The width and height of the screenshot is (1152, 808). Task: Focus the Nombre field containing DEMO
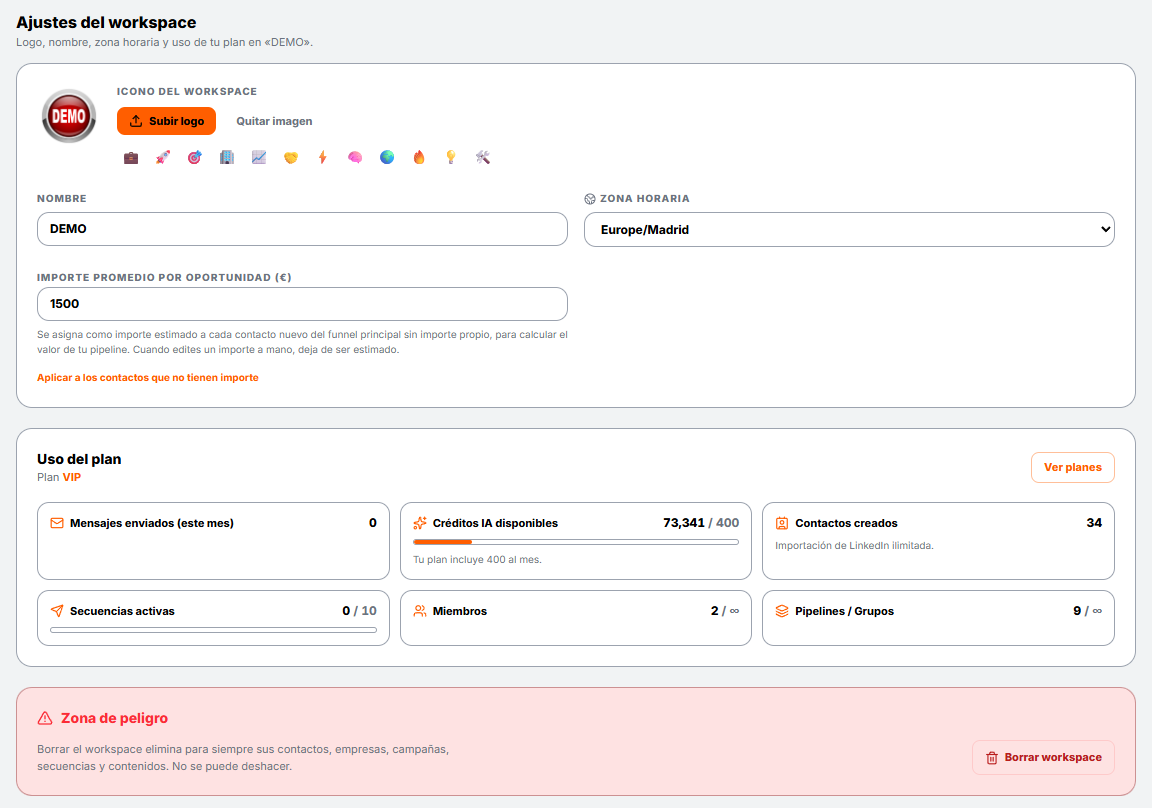[x=302, y=229]
